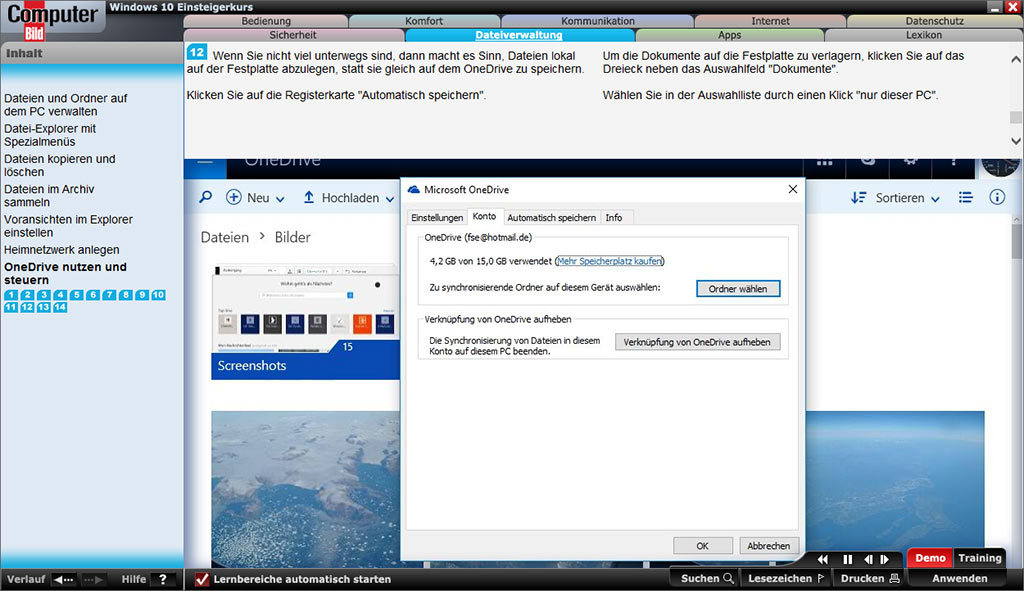The height and width of the screenshot is (591, 1024).
Task: Click the Verlauf back arrow
Action: pos(64,579)
